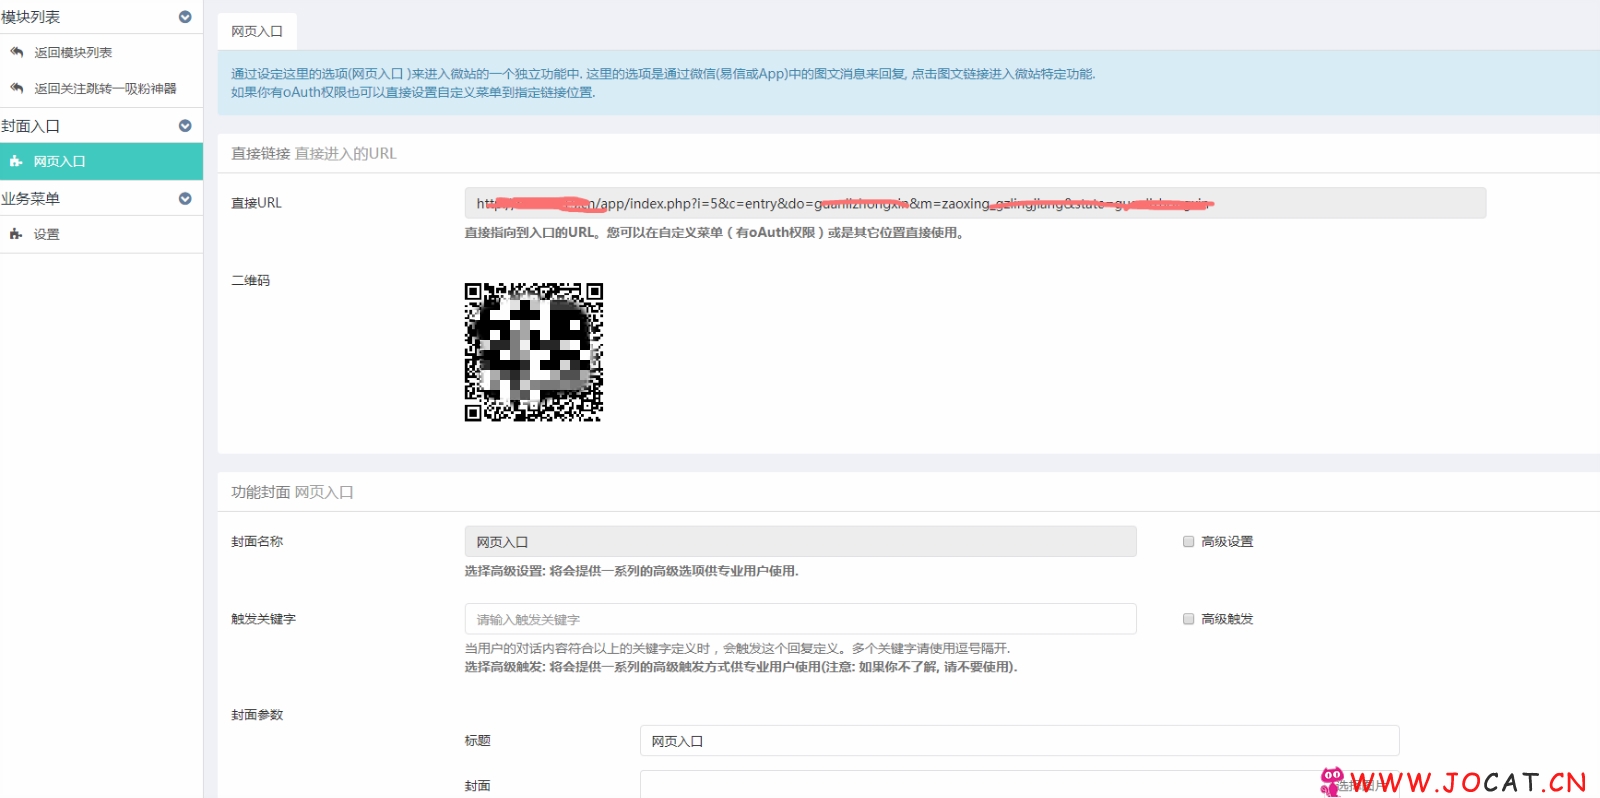Enable the 高级触发 checkbox
Image resolution: width=1600 pixels, height=798 pixels.
pyautogui.click(x=1189, y=619)
